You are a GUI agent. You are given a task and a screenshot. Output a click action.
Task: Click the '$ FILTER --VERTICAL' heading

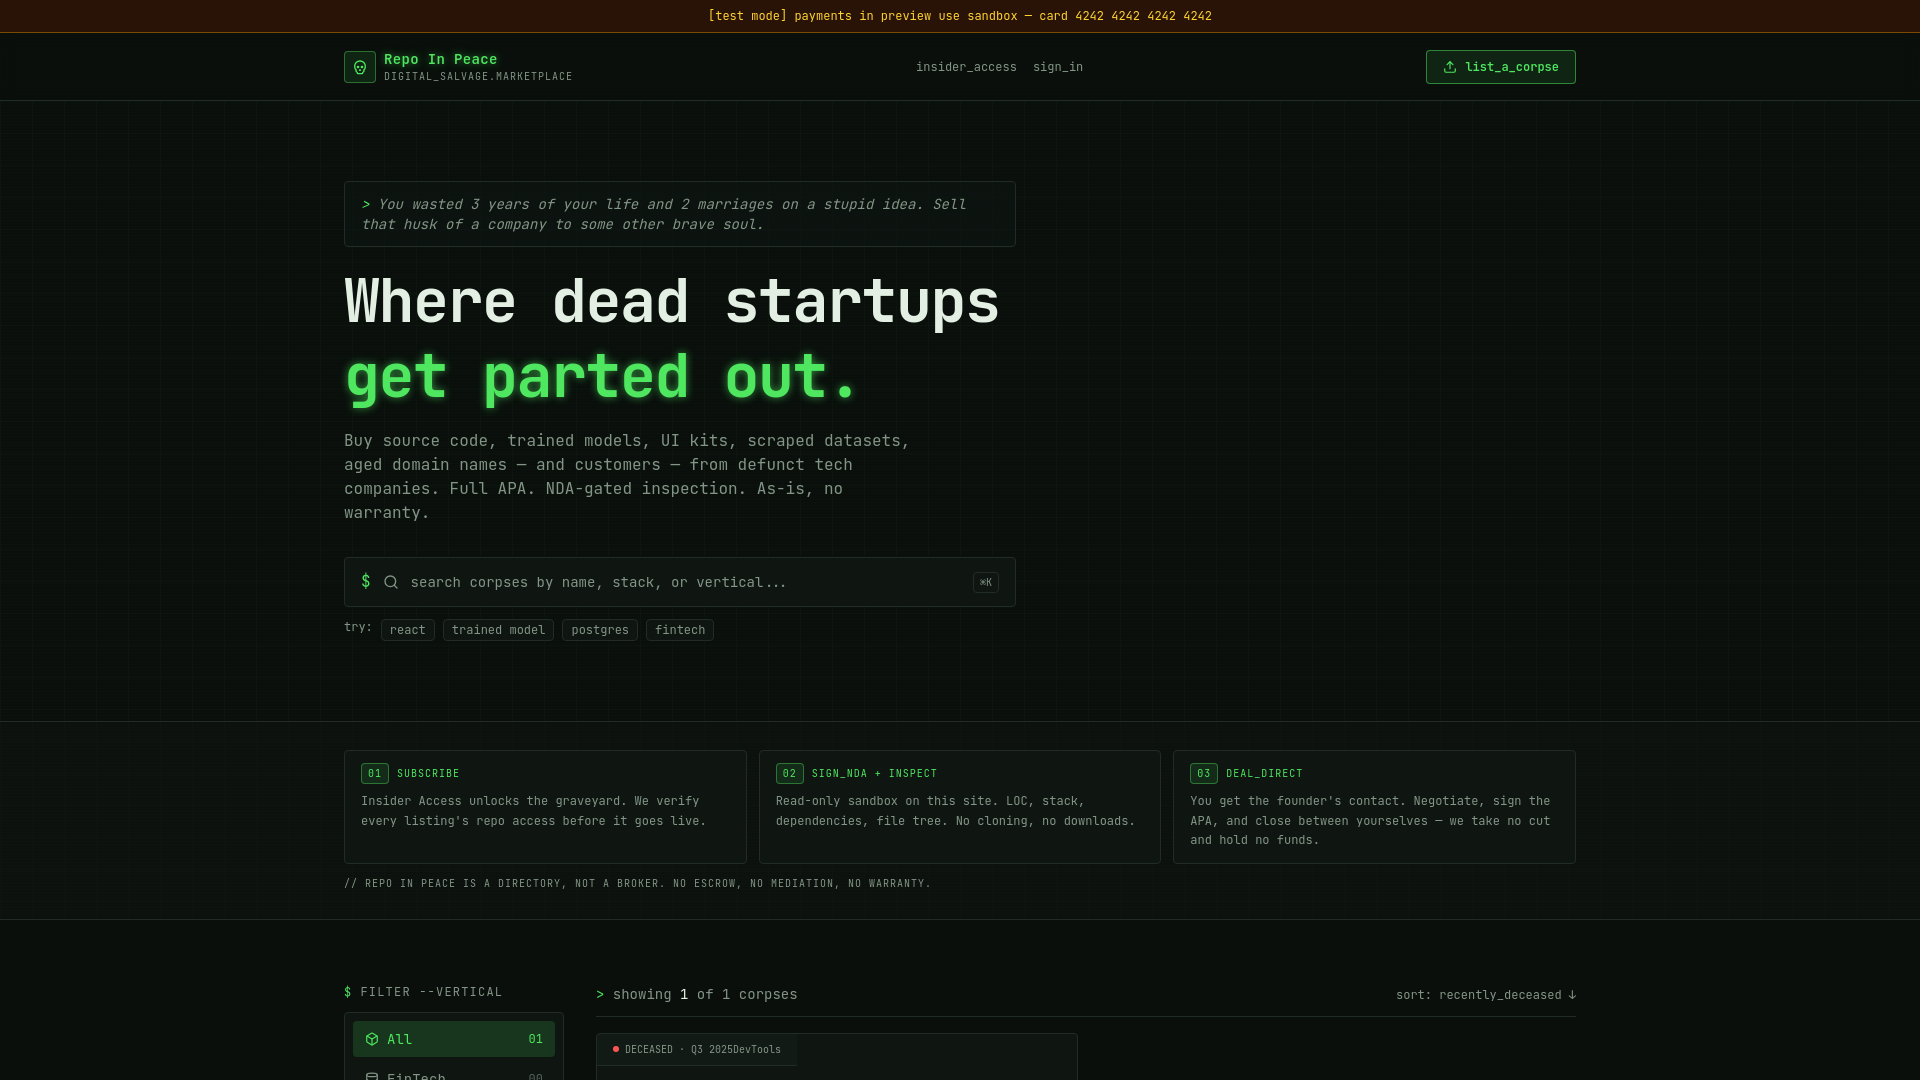pos(423,992)
